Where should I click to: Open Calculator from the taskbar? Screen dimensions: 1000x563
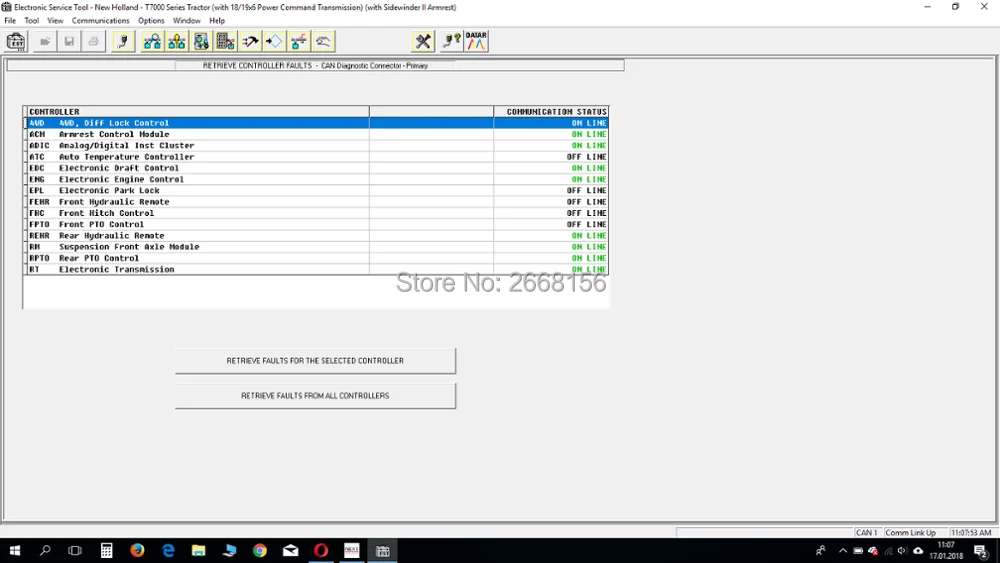coord(107,550)
